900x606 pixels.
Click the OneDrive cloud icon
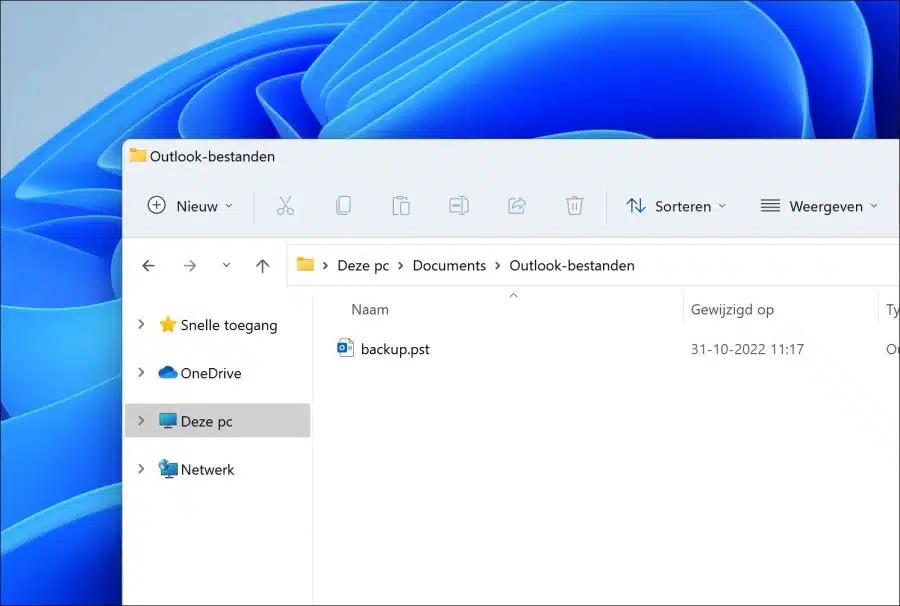[x=168, y=372]
